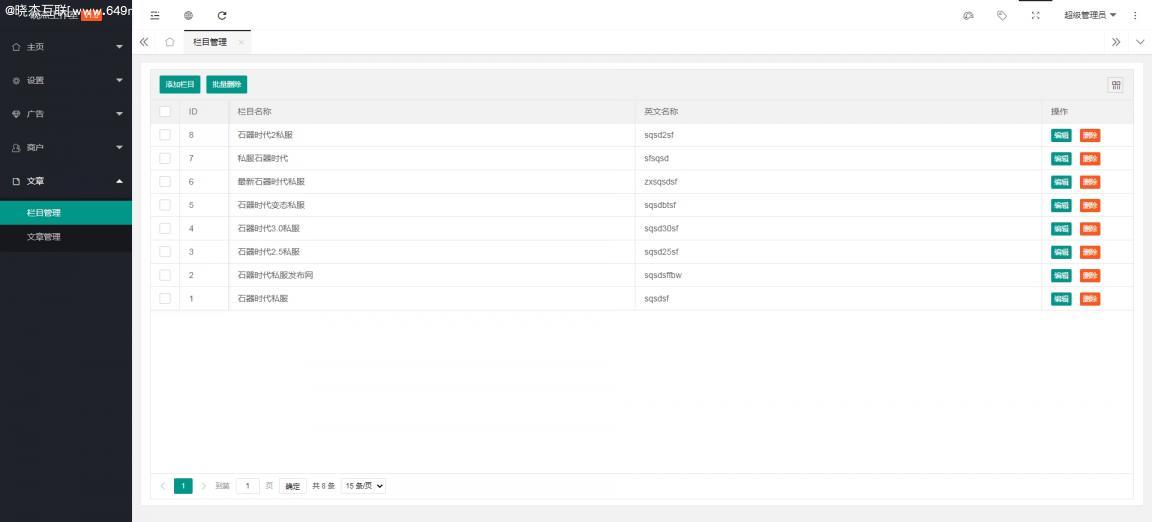
Task: Expand the 商户 sidebar menu
Action: point(66,148)
